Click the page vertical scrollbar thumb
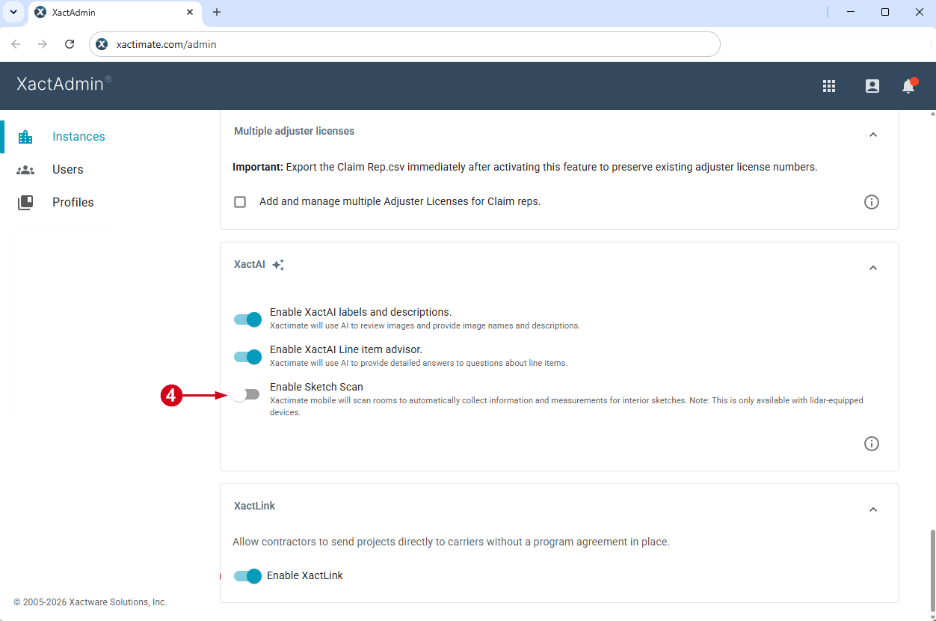This screenshot has width=936, height=621. coord(932,570)
